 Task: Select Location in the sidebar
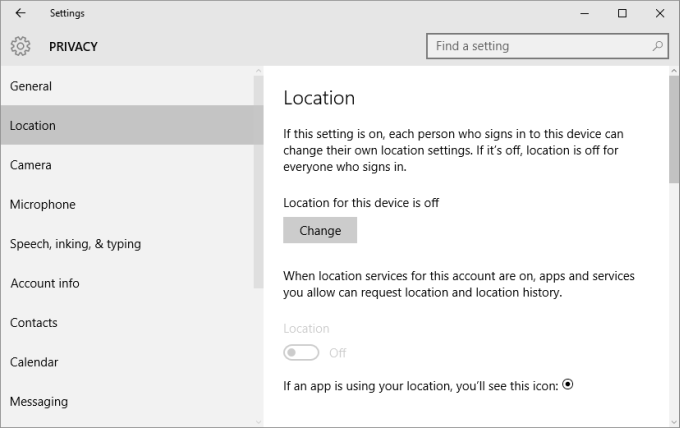click(x=33, y=126)
